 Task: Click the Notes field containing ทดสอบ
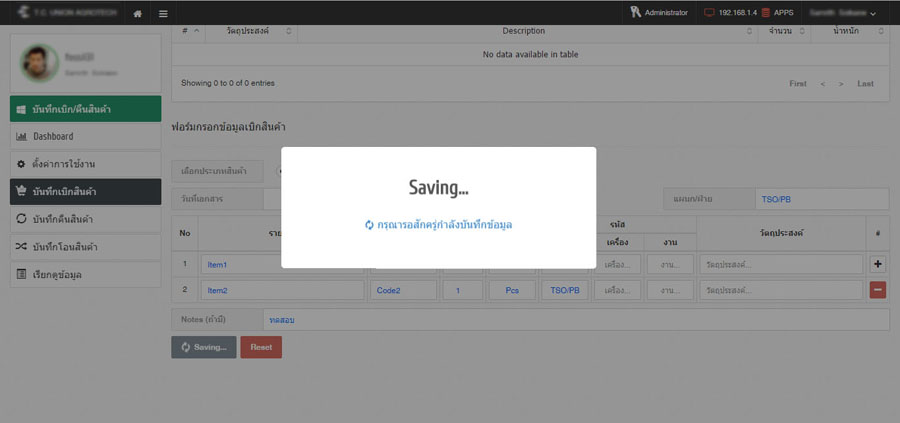pyautogui.click(x=576, y=320)
